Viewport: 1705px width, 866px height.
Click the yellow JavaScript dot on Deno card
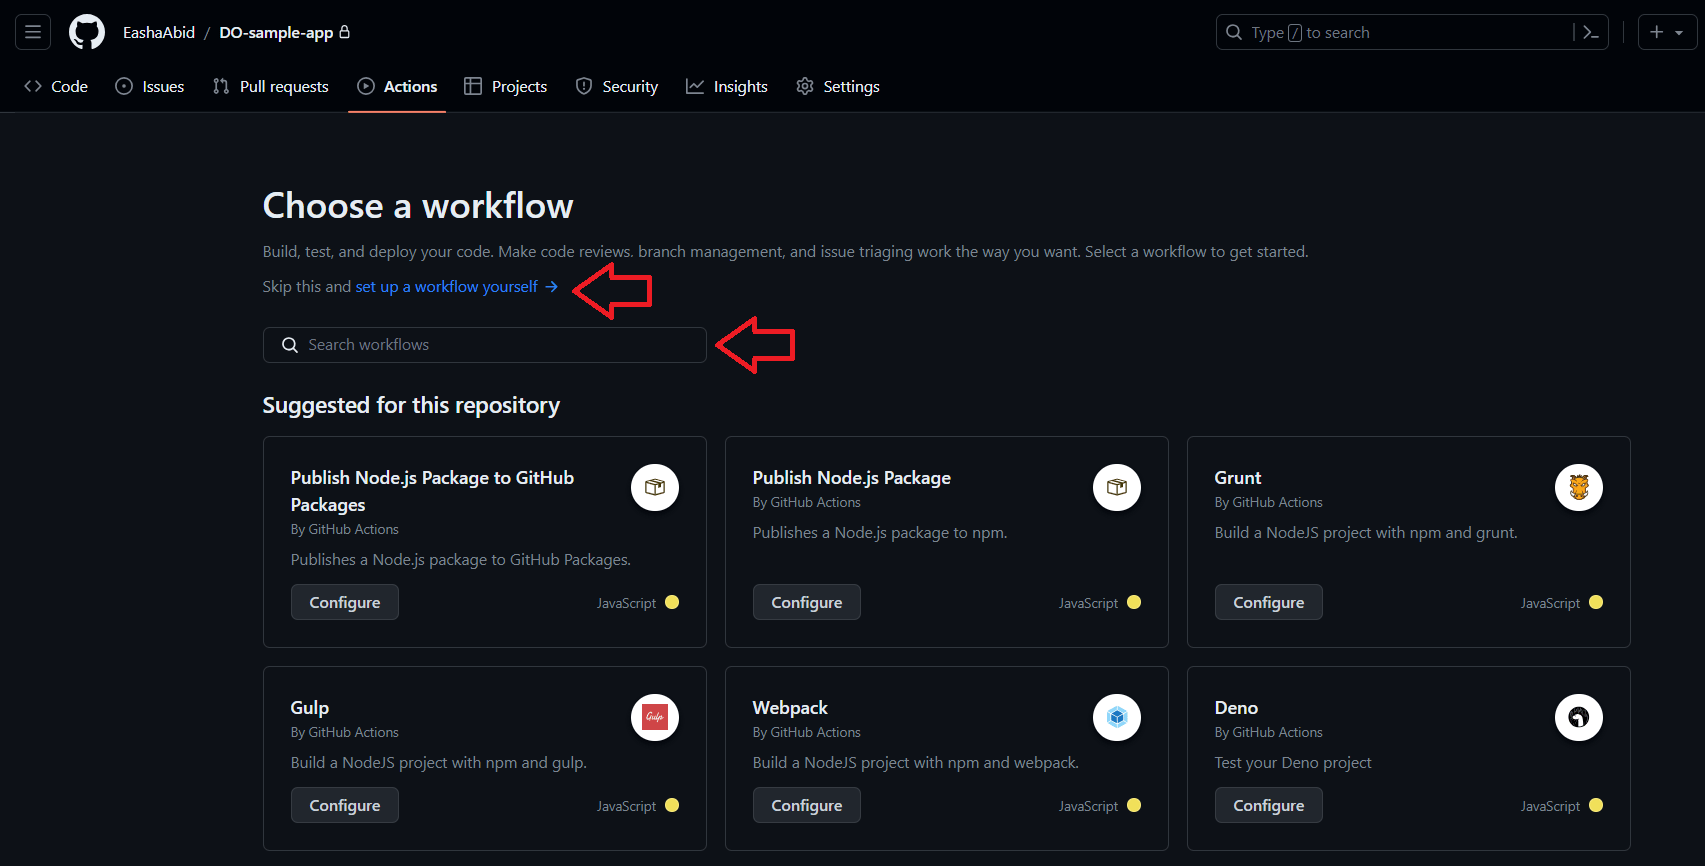(1596, 805)
